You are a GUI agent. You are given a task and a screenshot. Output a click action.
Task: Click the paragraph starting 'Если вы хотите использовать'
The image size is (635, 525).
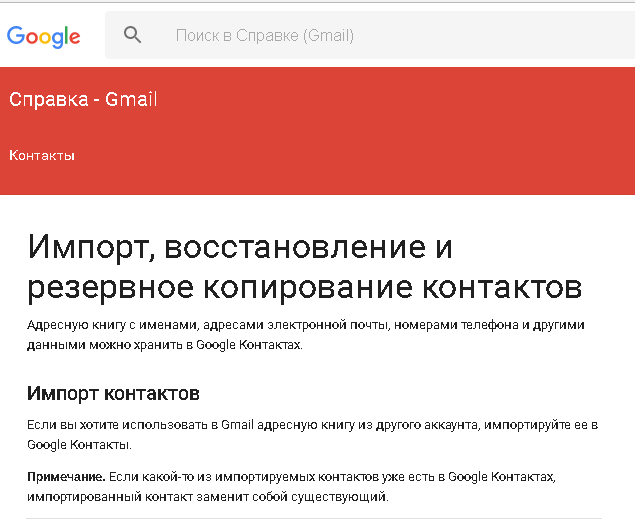(x=313, y=435)
